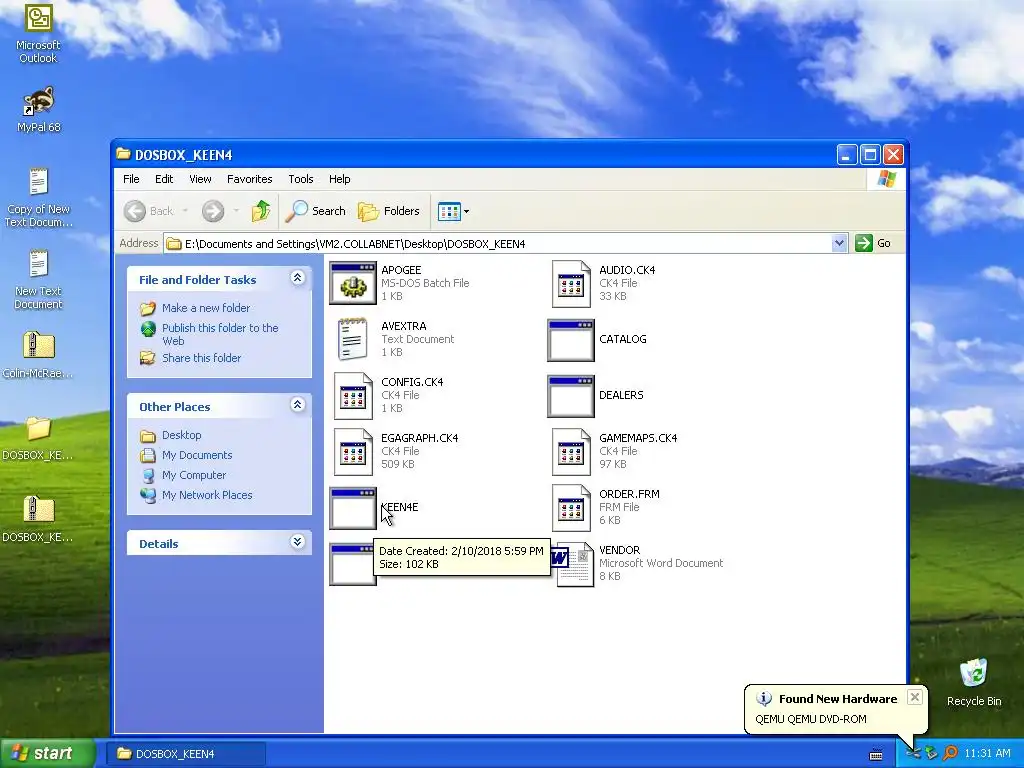Screen dimensions: 1024x768
Task: Go to My Network Places
Action: click(207, 495)
